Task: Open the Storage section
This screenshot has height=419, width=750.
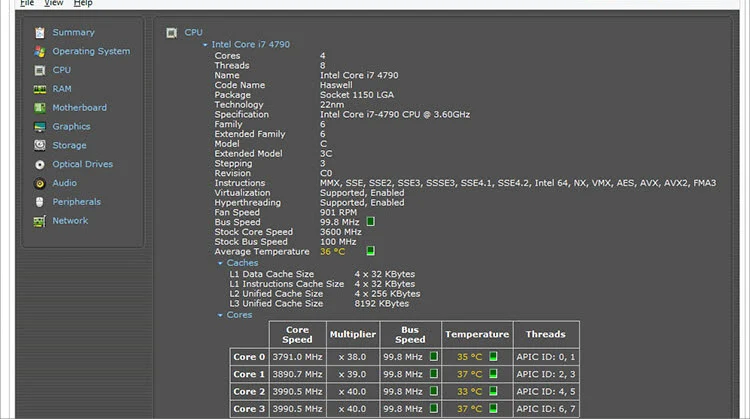Action: click(69, 145)
